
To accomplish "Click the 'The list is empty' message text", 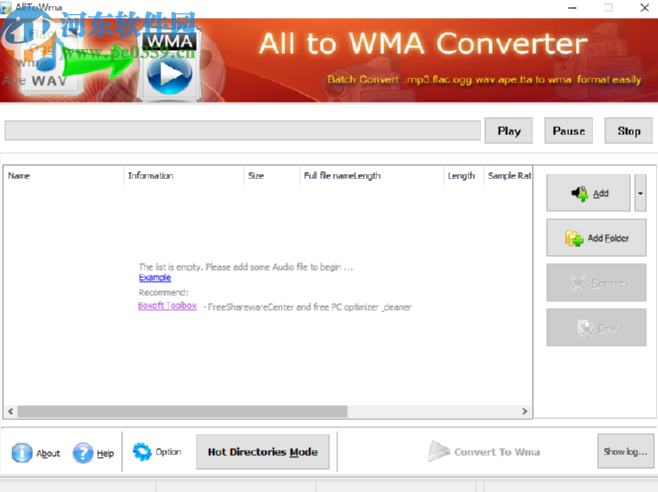I will (x=246, y=267).
